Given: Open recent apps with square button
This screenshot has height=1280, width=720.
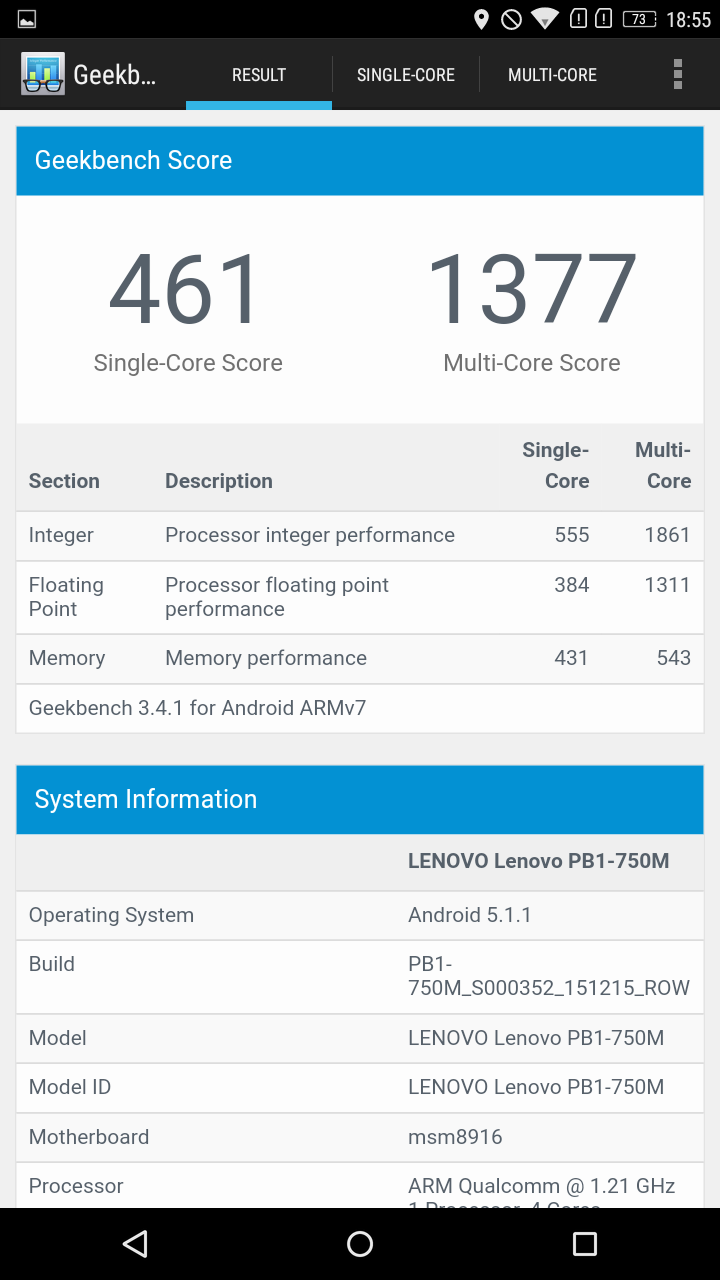Looking at the screenshot, I should 585,1243.
